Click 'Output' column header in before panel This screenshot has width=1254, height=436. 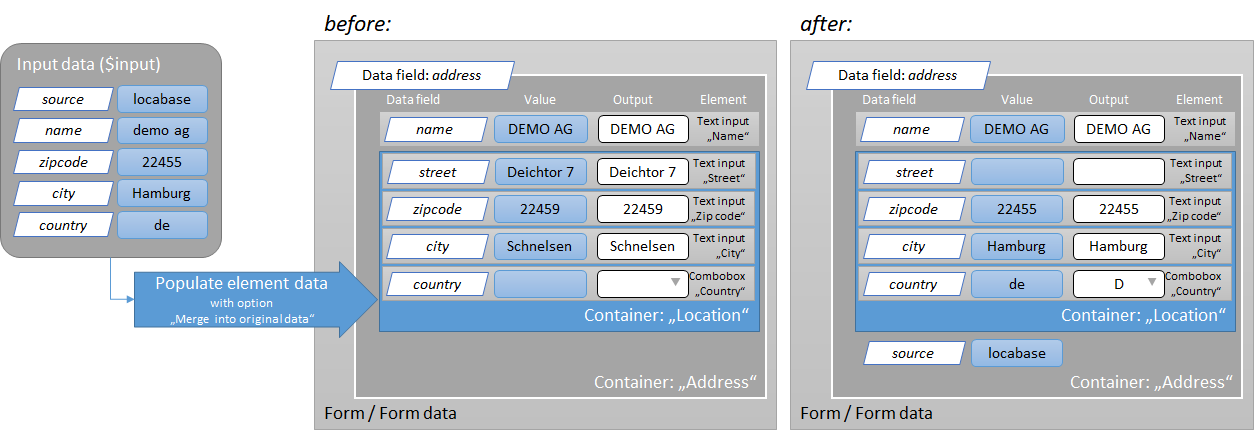click(633, 100)
